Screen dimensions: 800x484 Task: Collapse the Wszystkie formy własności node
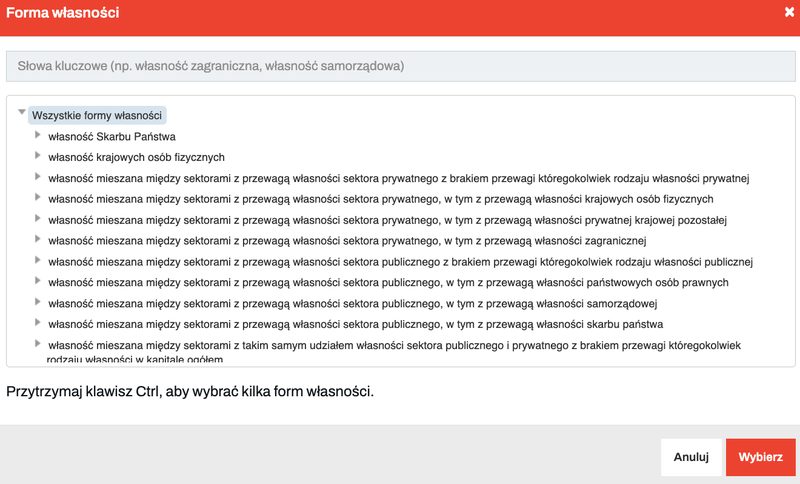[x=21, y=112]
